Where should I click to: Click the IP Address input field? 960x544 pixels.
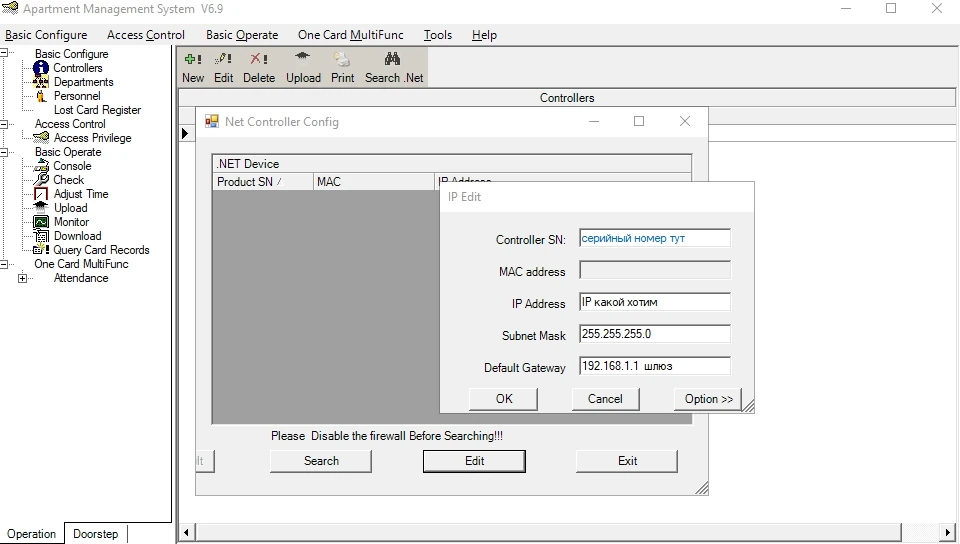pyautogui.click(x=654, y=302)
